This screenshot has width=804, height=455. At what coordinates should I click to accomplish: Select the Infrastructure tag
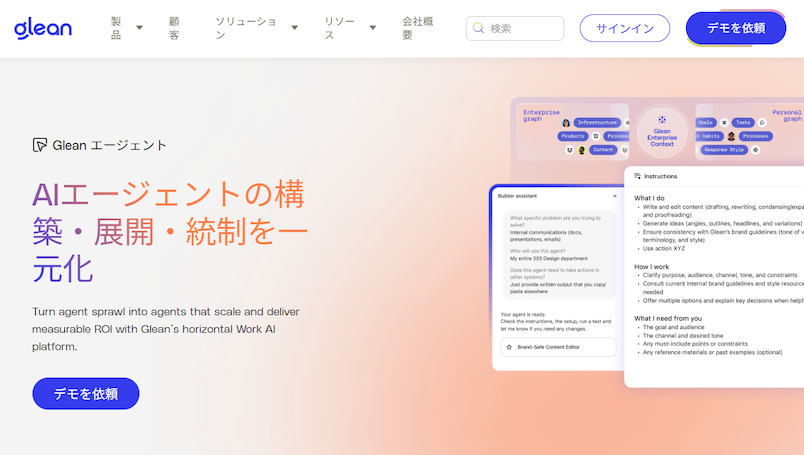click(597, 123)
